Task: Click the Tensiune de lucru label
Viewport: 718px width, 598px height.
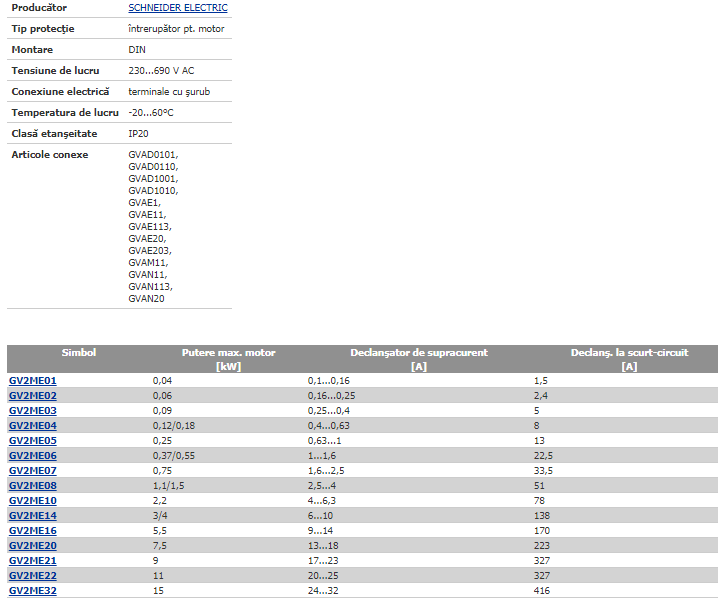Action: (x=55, y=71)
